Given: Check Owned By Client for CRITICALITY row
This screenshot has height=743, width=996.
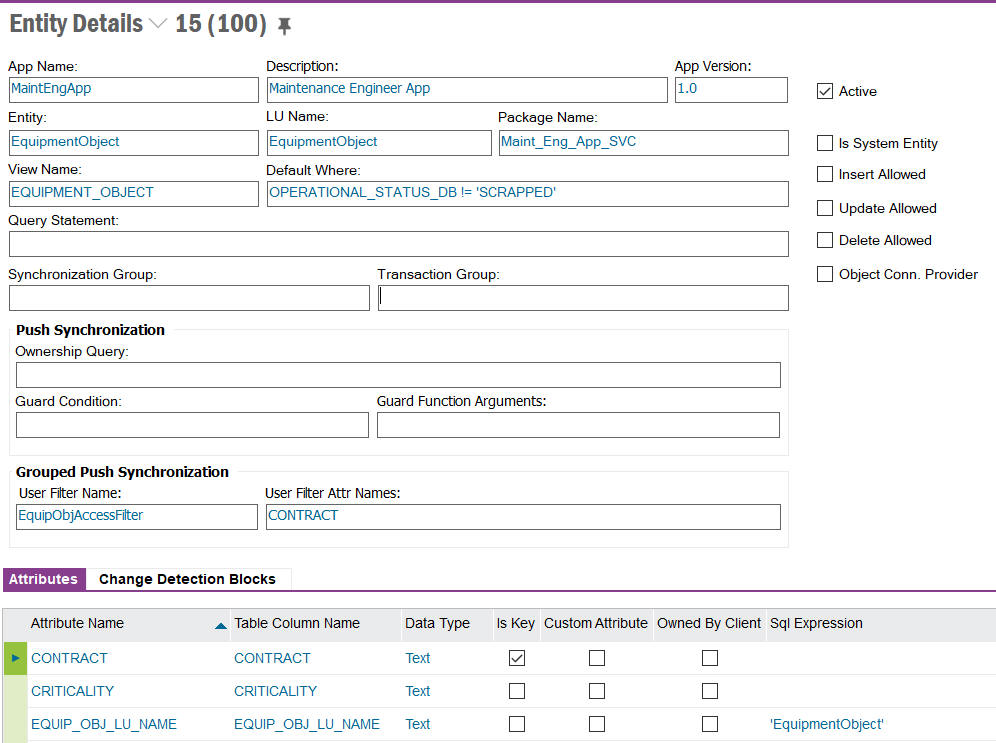Looking at the screenshot, I should 710,691.
